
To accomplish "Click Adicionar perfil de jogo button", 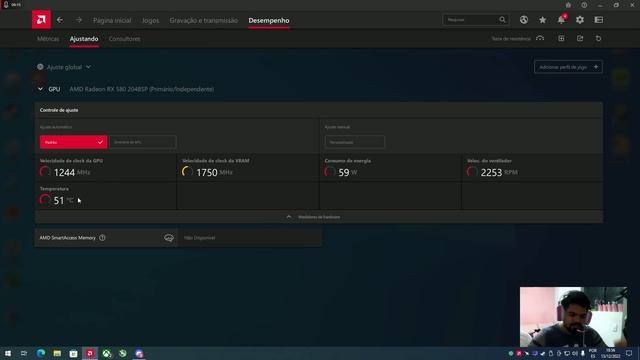I will tap(568, 67).
